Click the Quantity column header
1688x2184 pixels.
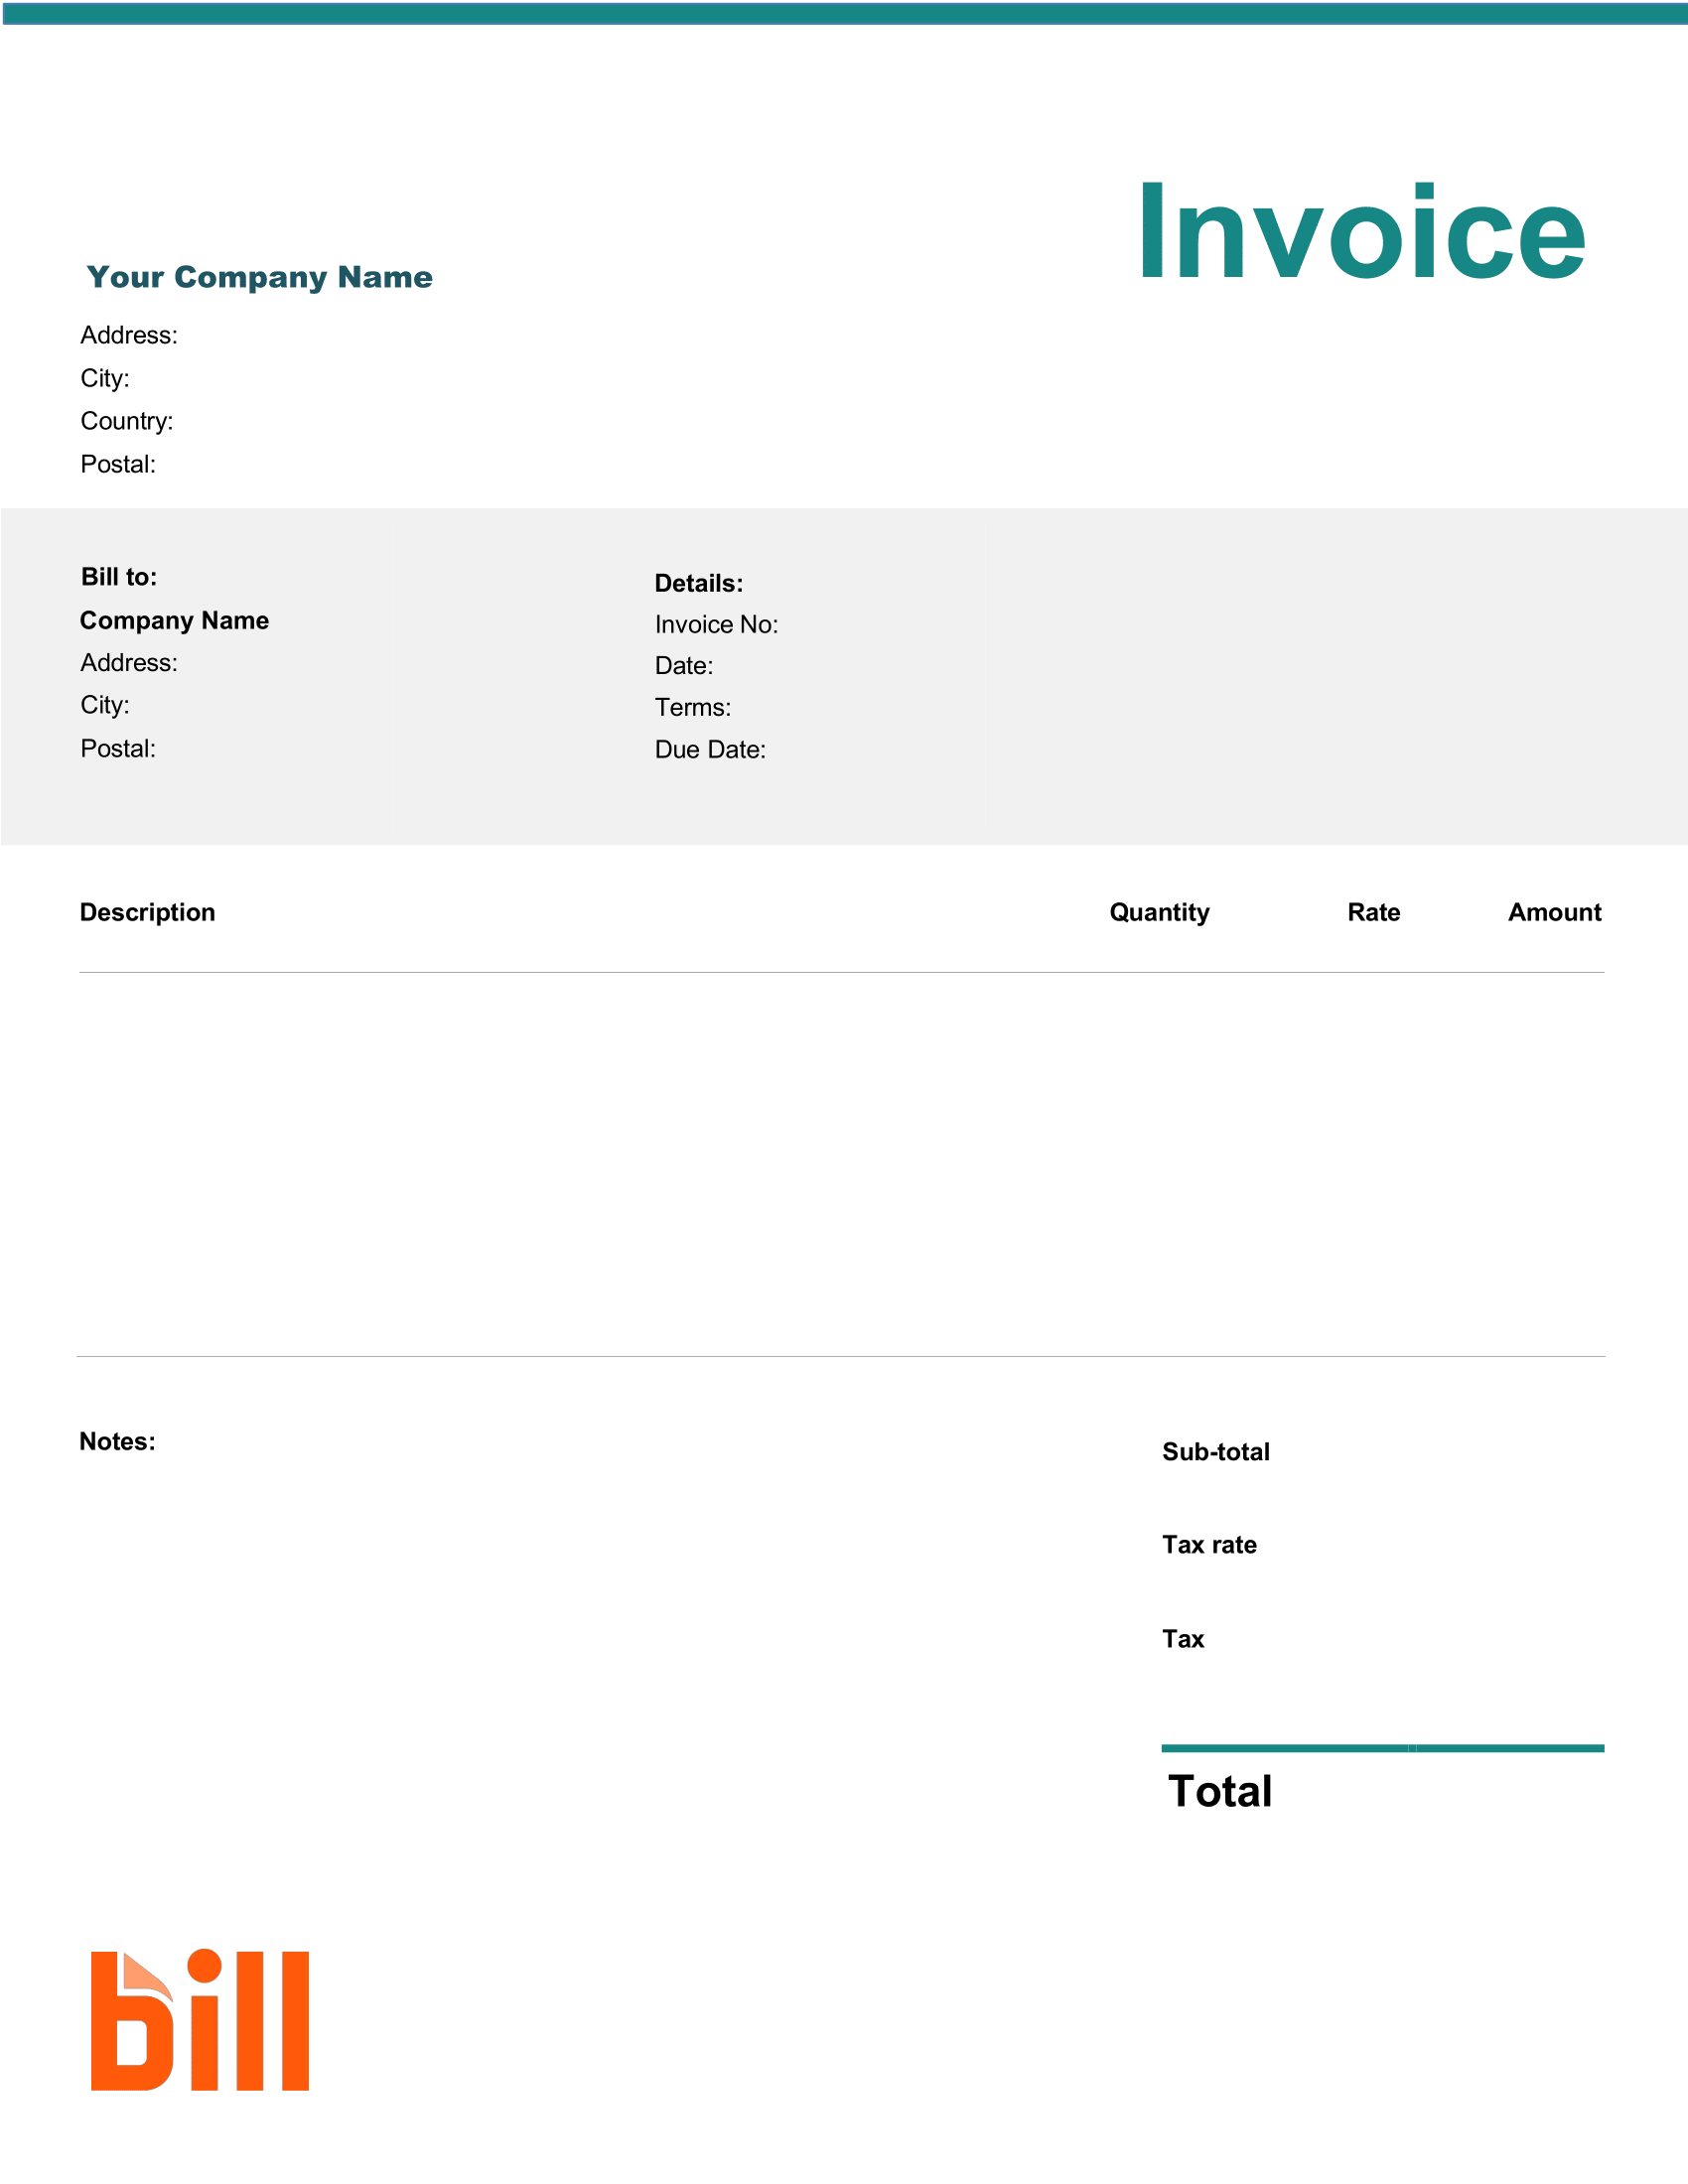(1159, 911)
